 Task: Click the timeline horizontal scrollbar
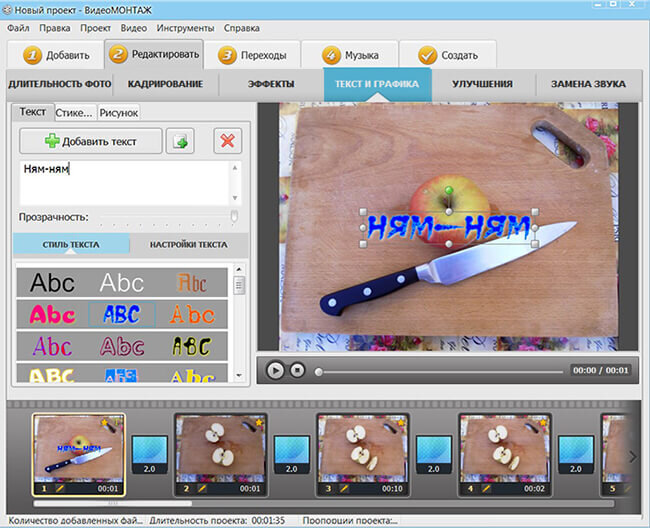coord(112,504)
